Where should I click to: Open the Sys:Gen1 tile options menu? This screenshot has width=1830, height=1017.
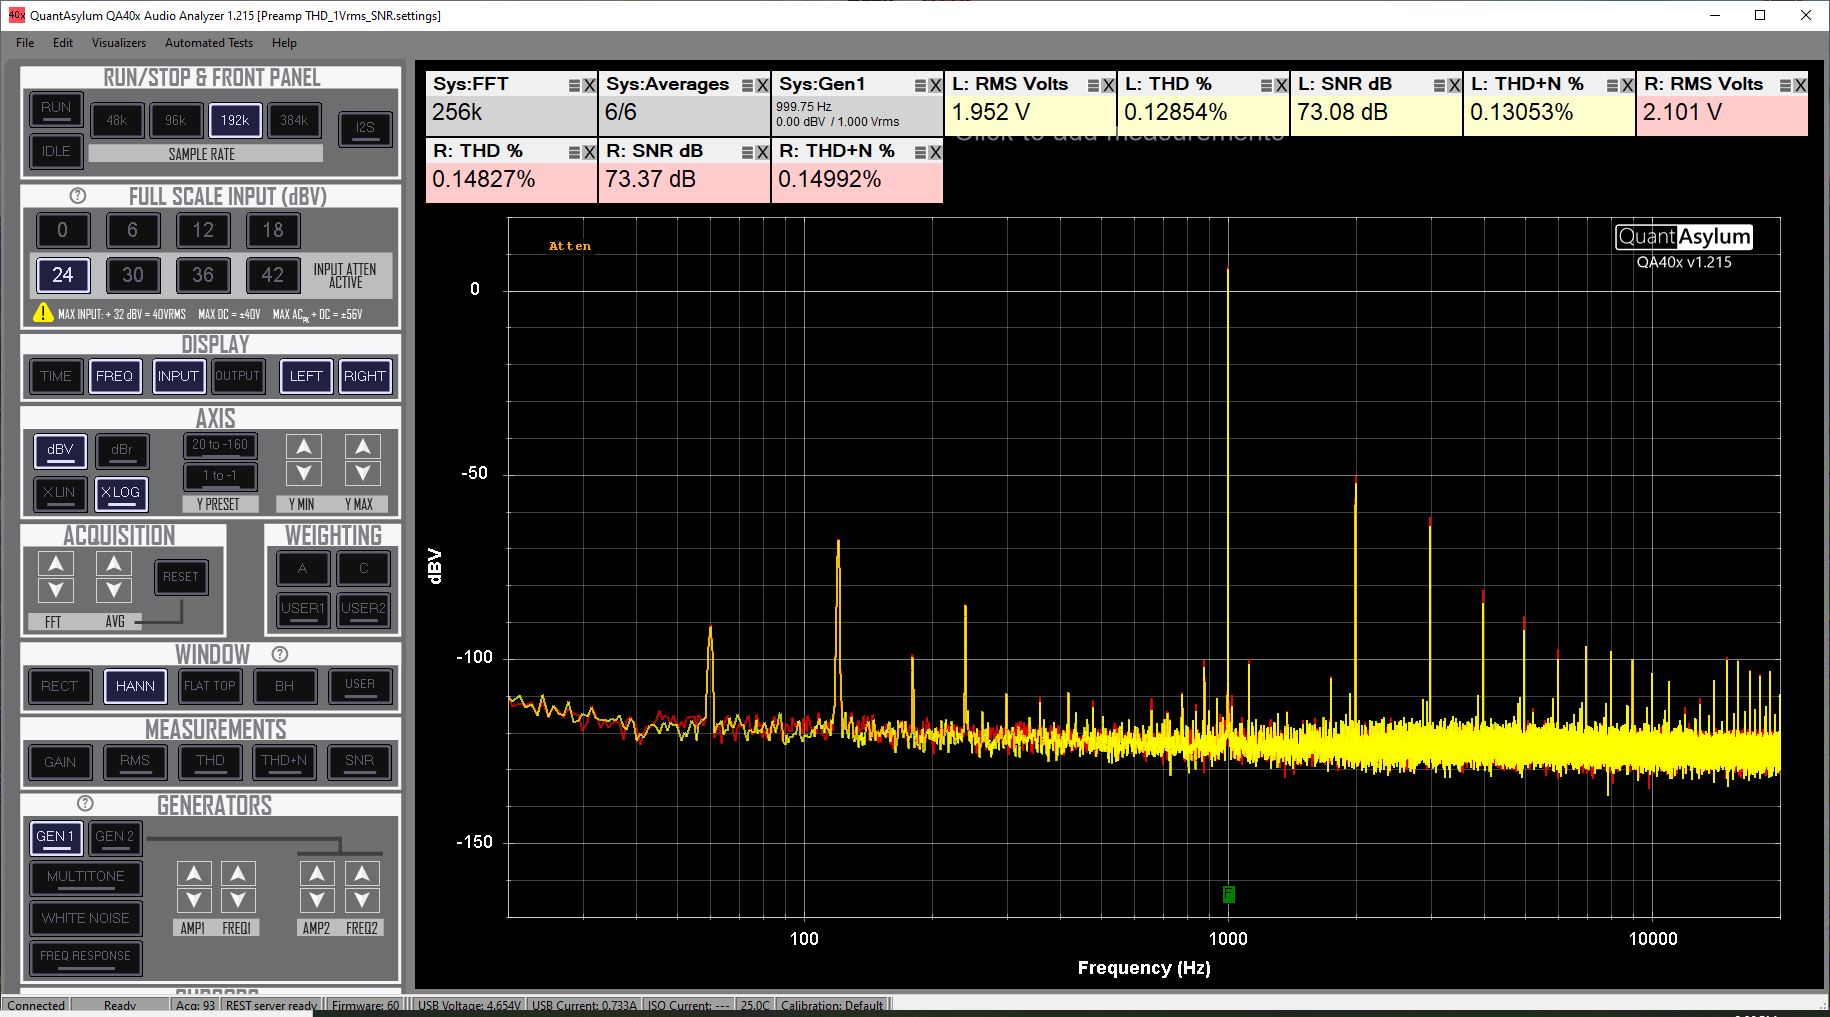(x=920, y=86)
